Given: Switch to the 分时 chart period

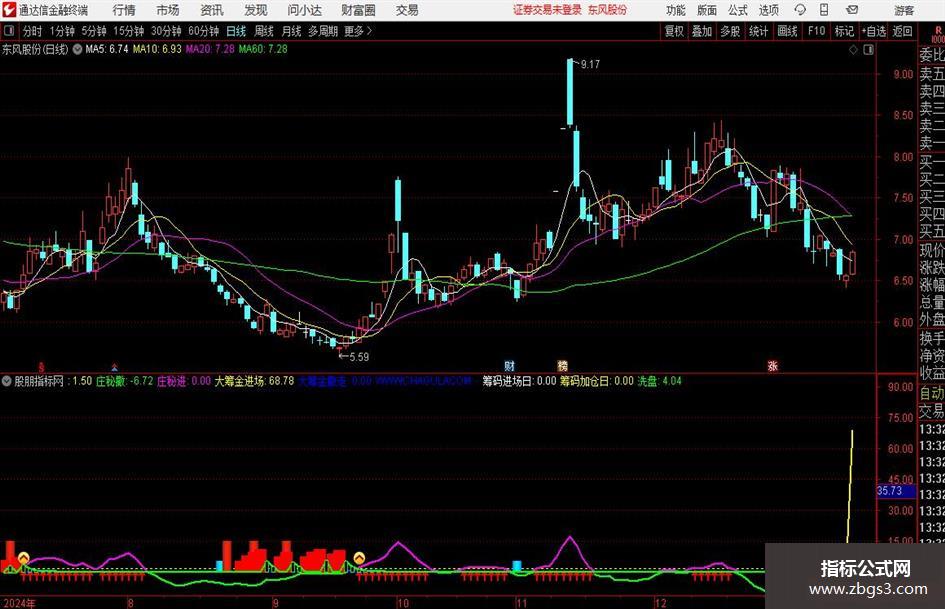Looking at the screenshot, I should coord(32,31).
